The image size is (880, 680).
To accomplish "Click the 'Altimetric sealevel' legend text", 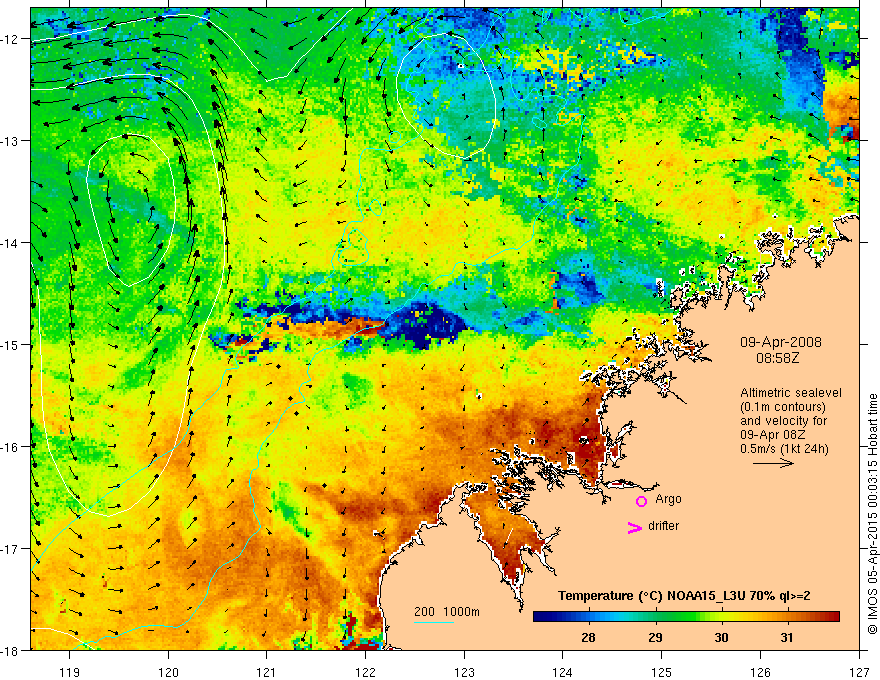I will [791, 393].
